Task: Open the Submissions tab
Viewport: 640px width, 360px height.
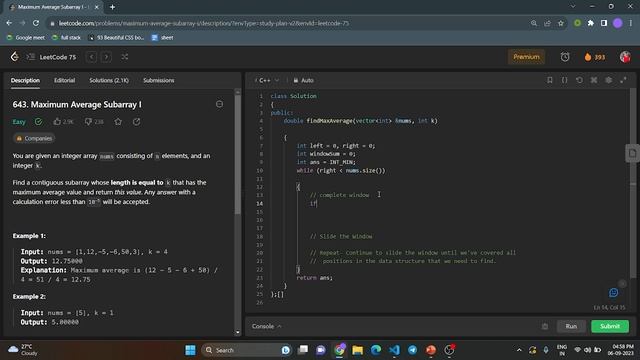Action: [159, 80]
